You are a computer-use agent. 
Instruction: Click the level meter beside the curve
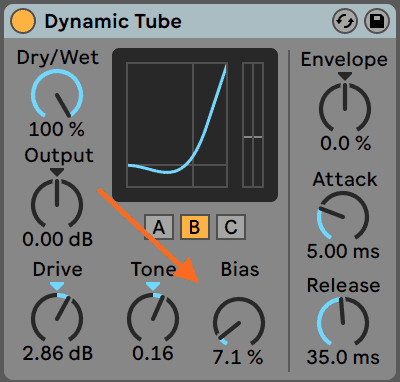pos(253,125)
